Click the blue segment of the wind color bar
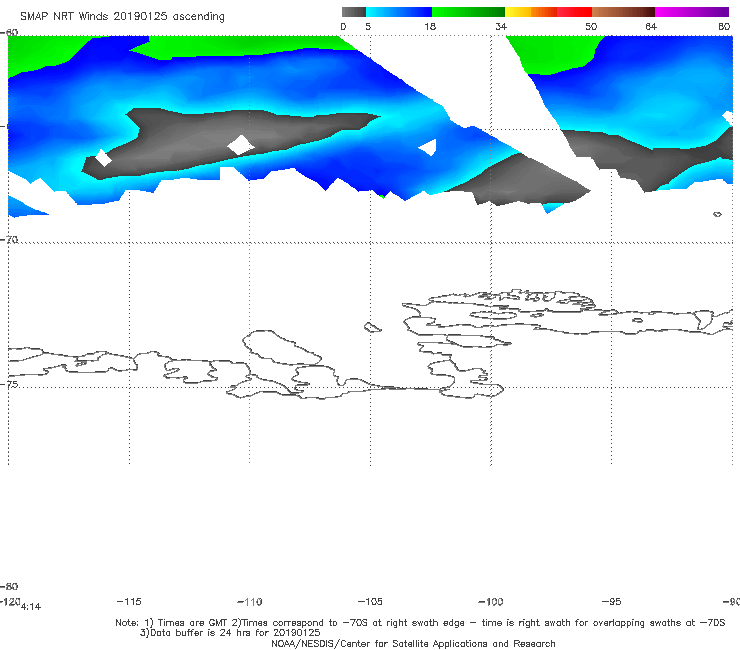This screenshot has height=650, width=740. (x=399, y=12)
